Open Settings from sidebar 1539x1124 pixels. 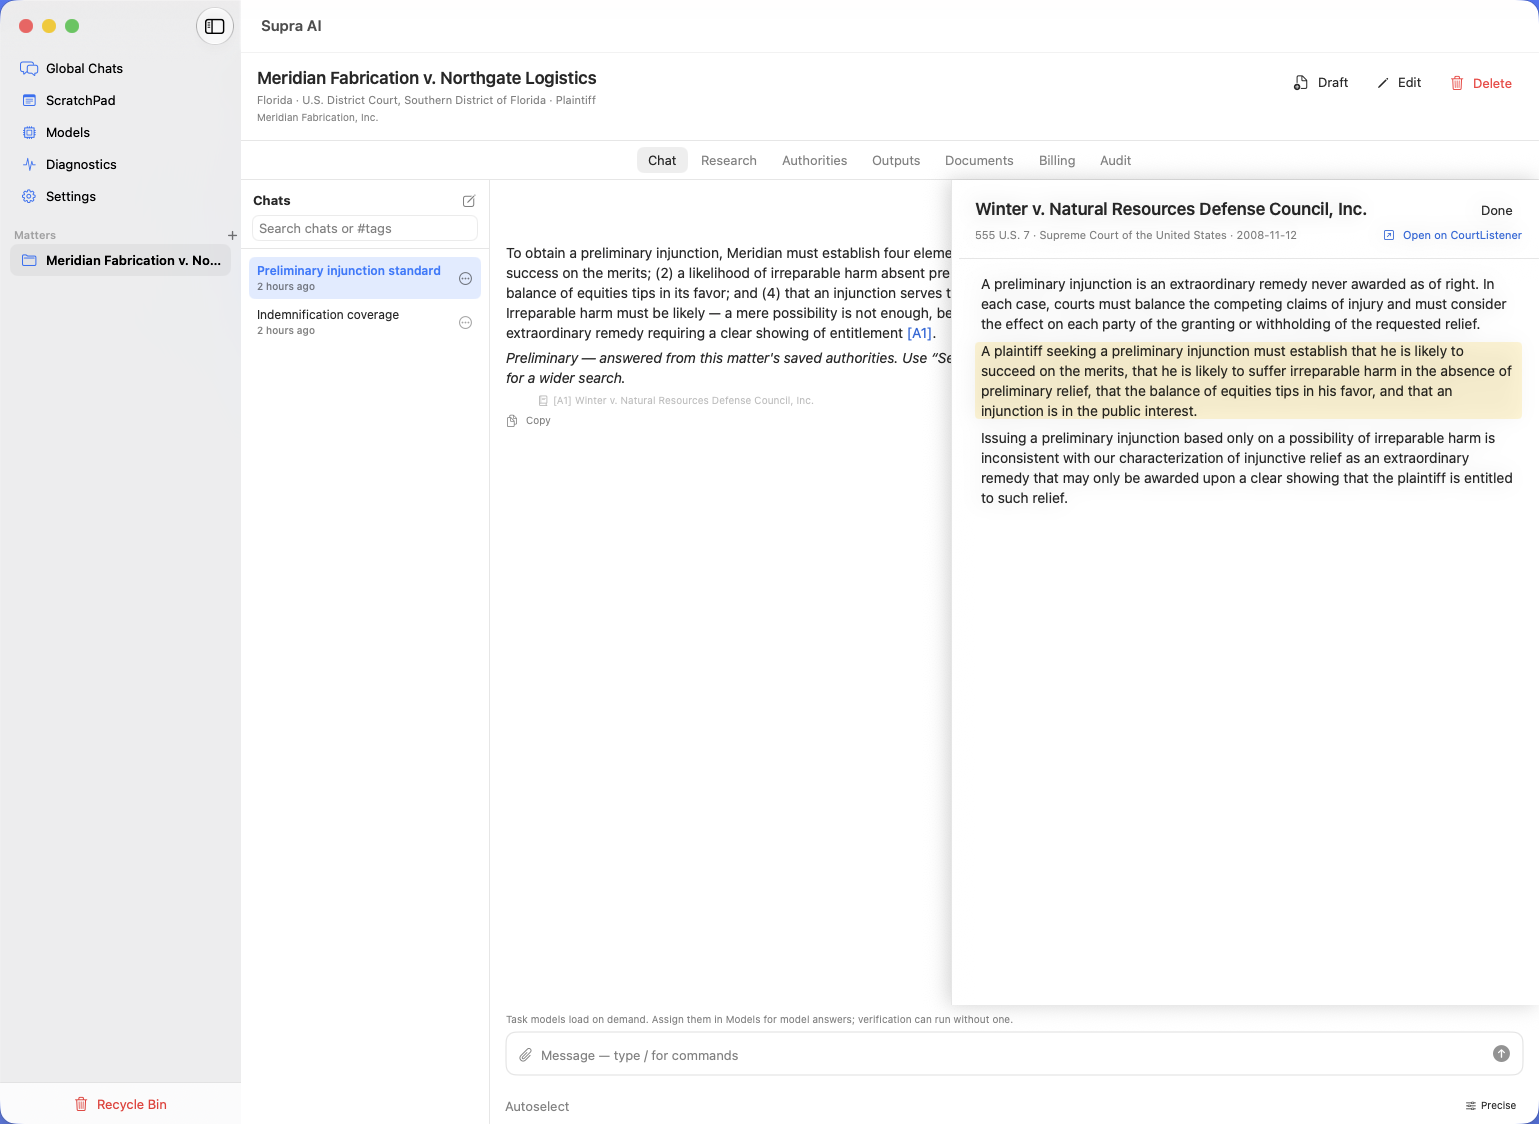[x=59, y=196]
